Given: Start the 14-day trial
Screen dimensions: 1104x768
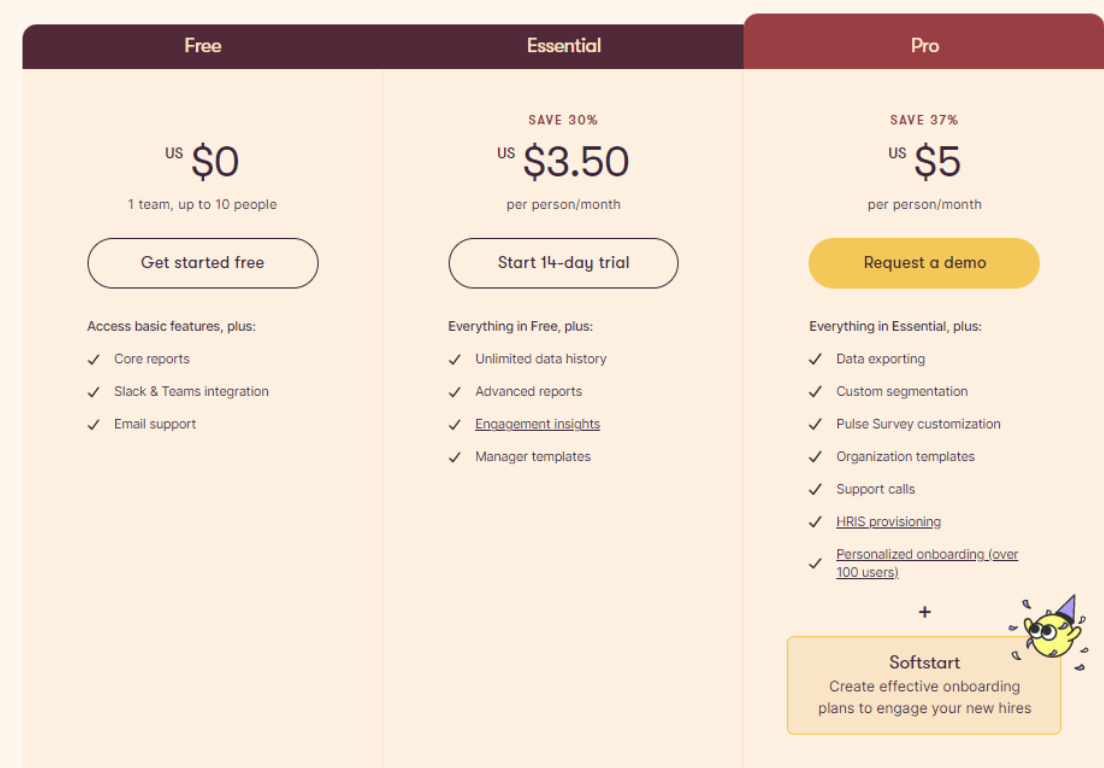Looking at the screenshot, I should [x=563, y=263].
